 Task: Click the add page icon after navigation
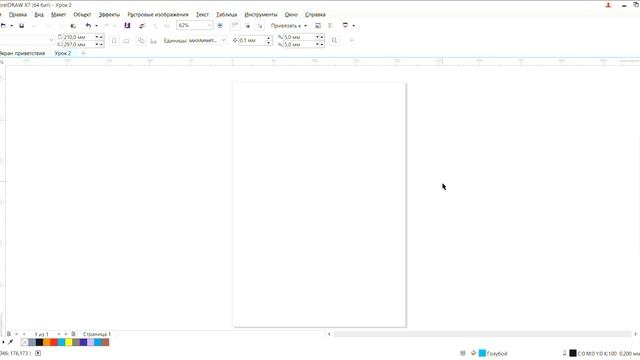[73, 334]
